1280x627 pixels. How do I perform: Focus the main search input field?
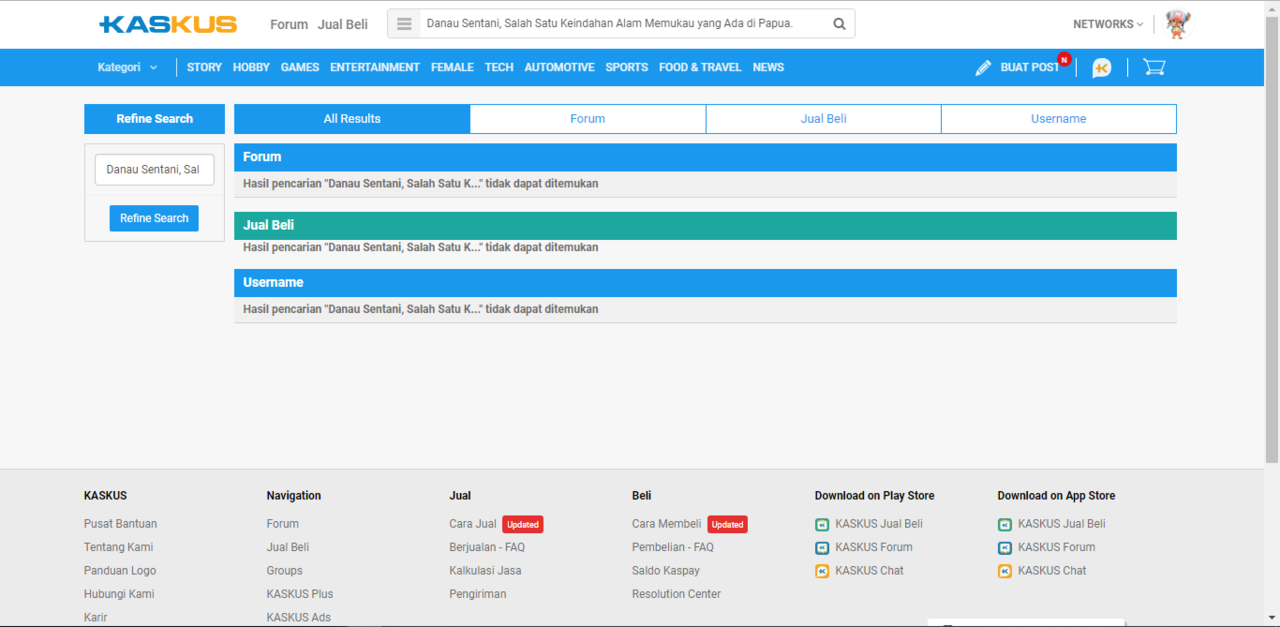(622, 24)
